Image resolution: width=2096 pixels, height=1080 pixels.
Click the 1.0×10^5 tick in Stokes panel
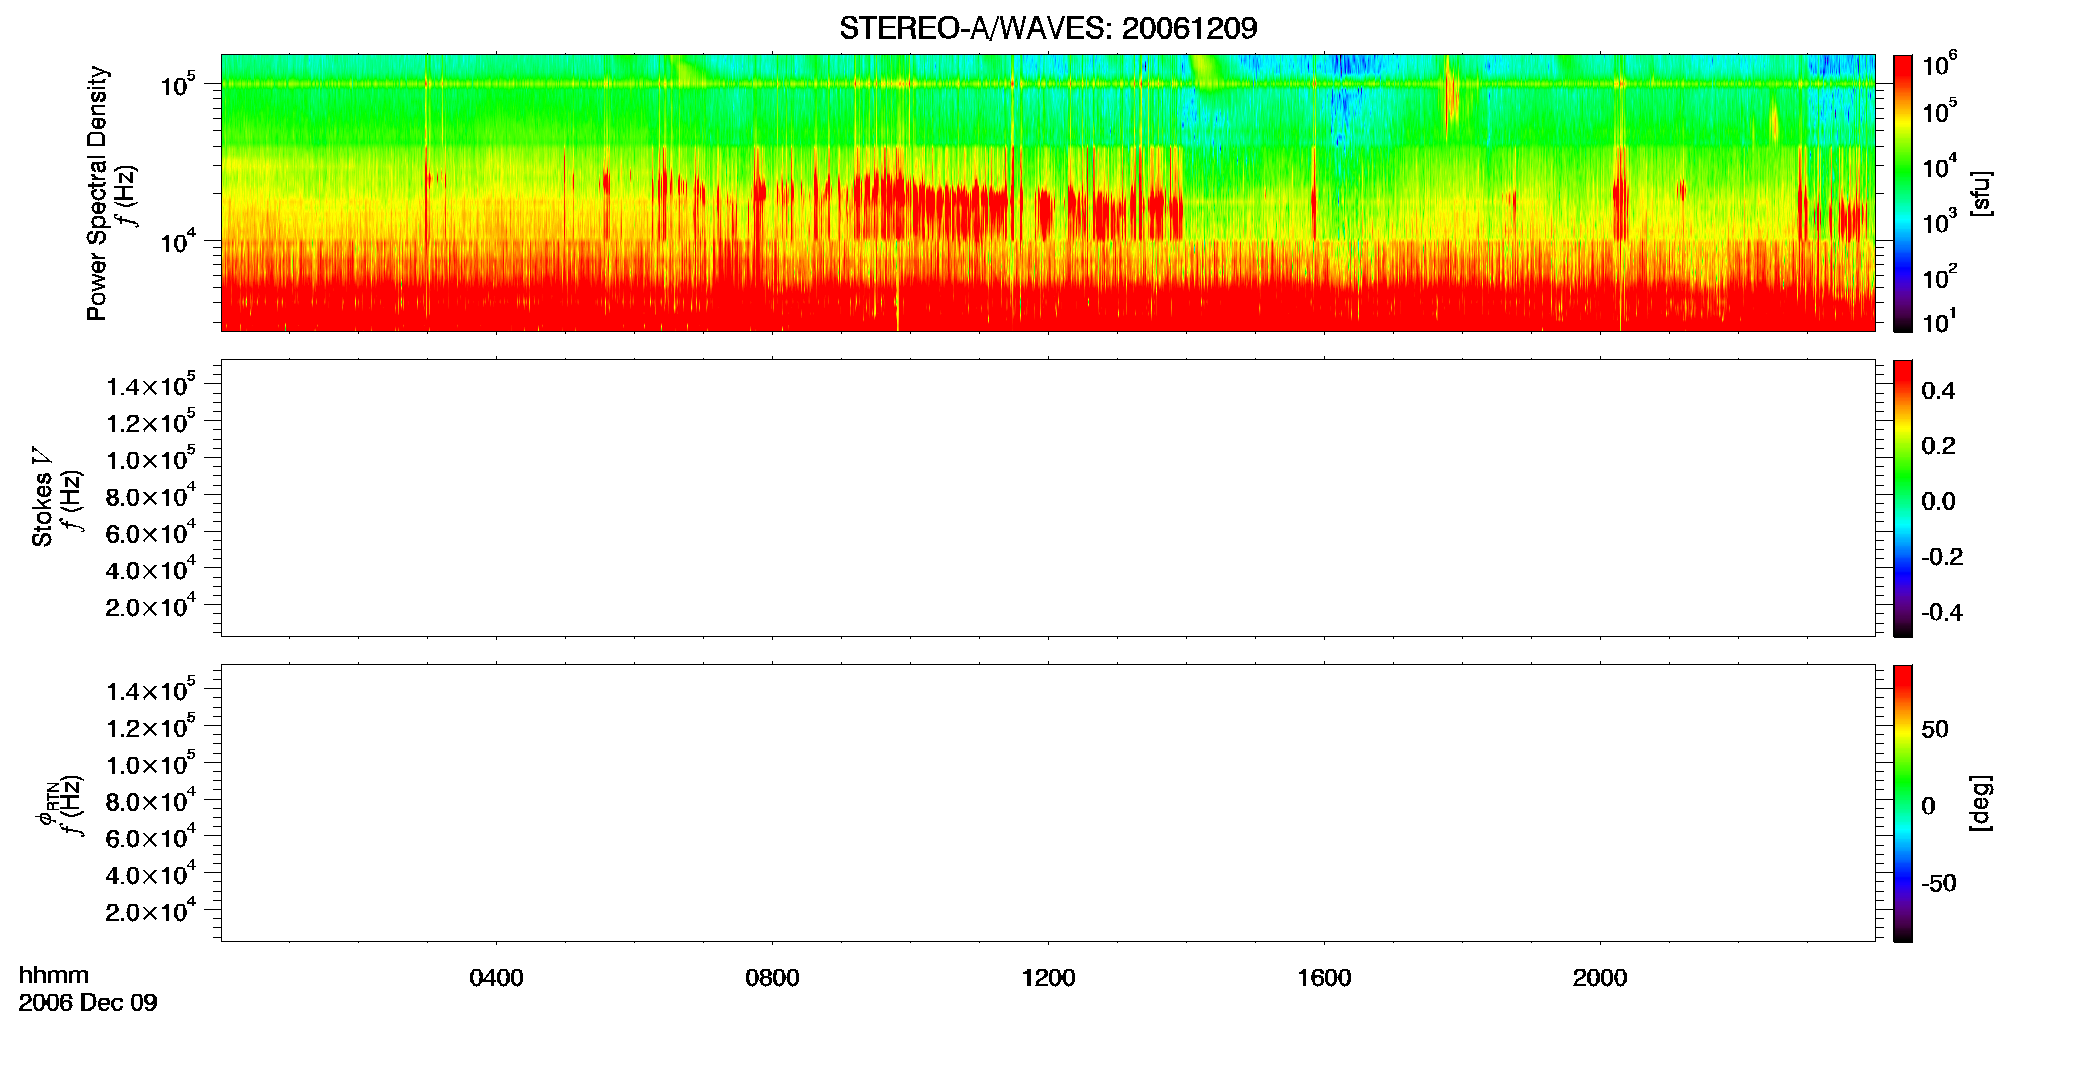(151, 458)
